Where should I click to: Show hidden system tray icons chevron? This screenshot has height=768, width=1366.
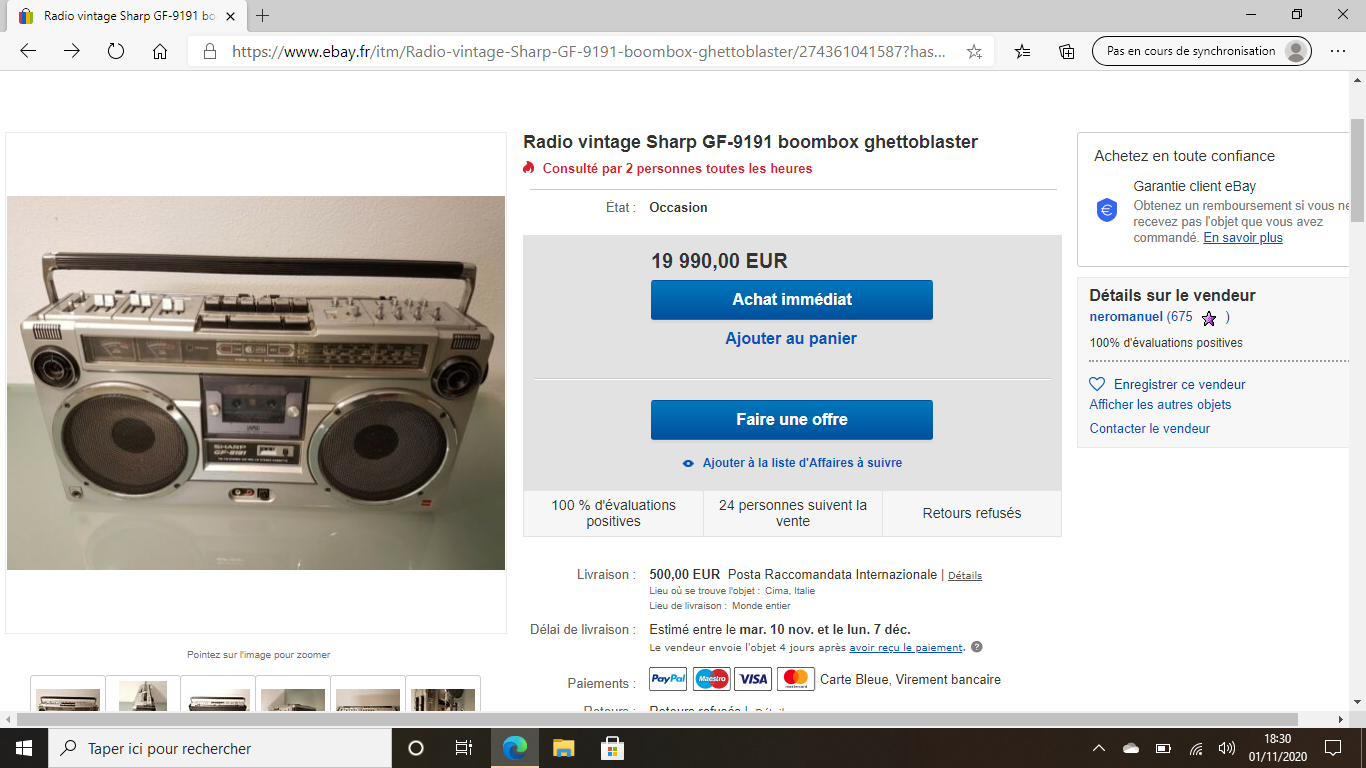1099,748
